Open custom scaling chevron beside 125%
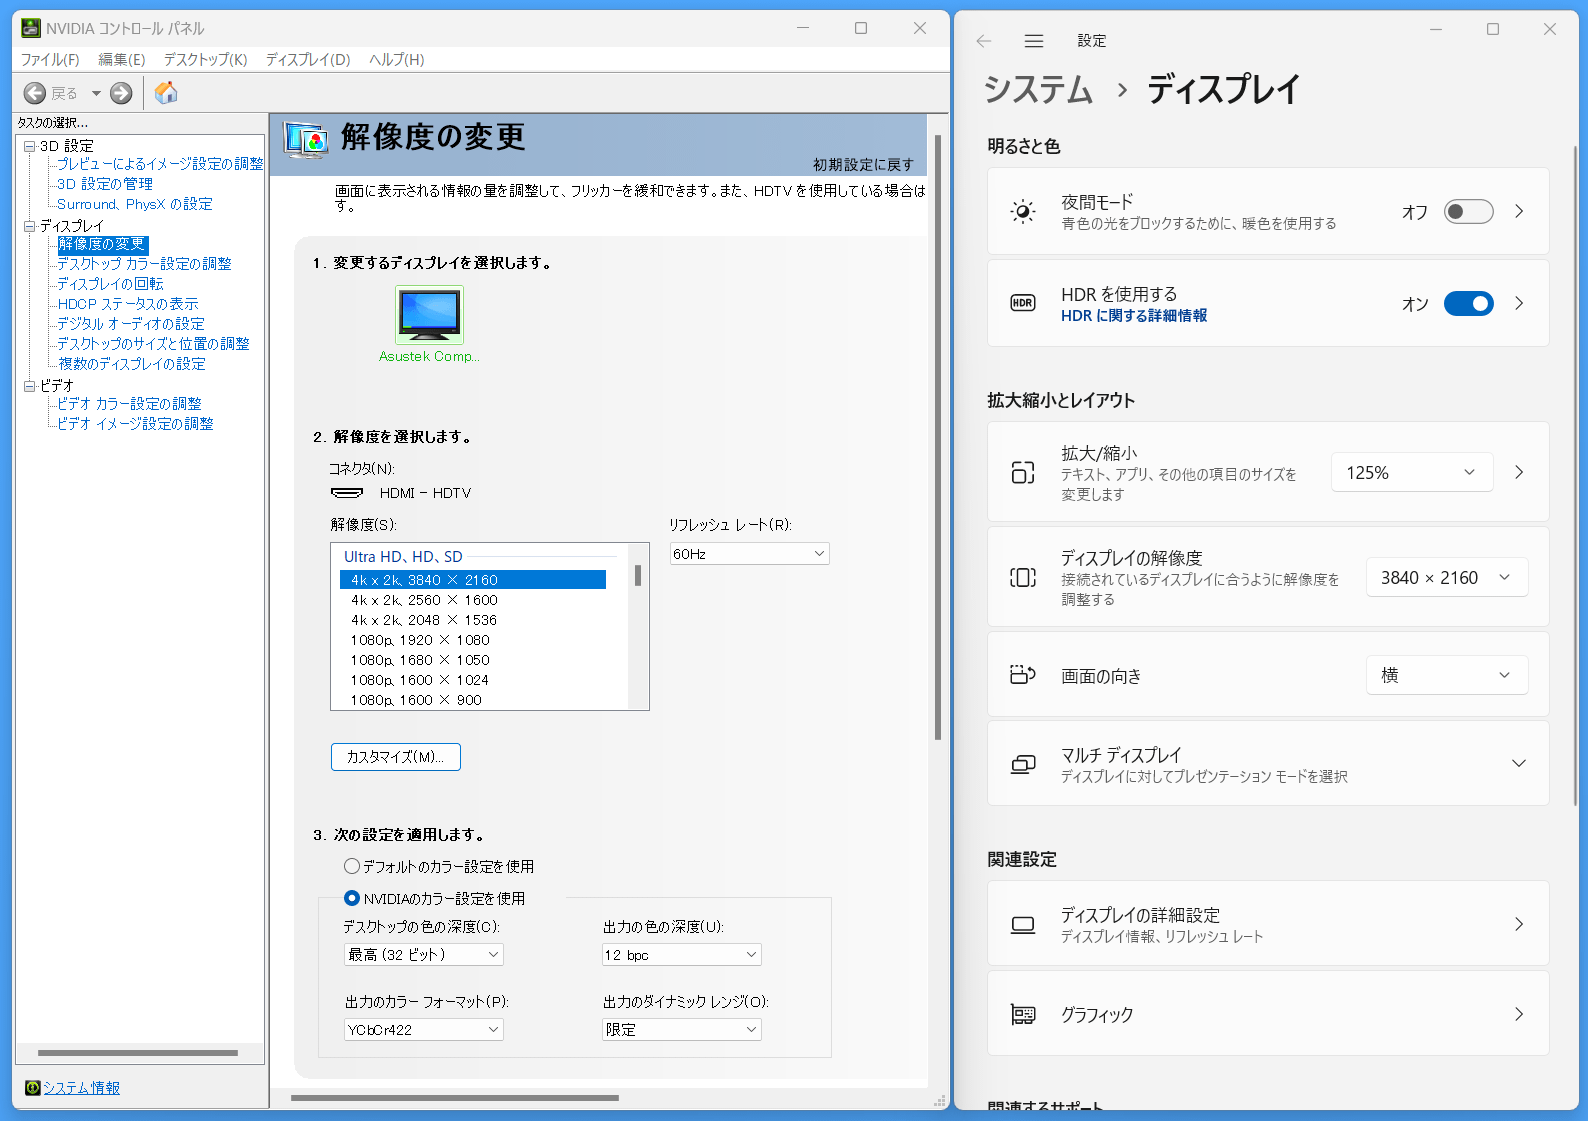This screenshot has height=1121, width=1588. (1519, 472)
